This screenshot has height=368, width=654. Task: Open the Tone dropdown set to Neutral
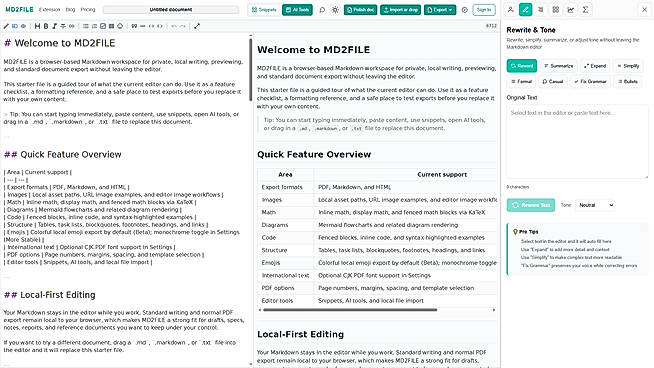click(x=596, y=205)
